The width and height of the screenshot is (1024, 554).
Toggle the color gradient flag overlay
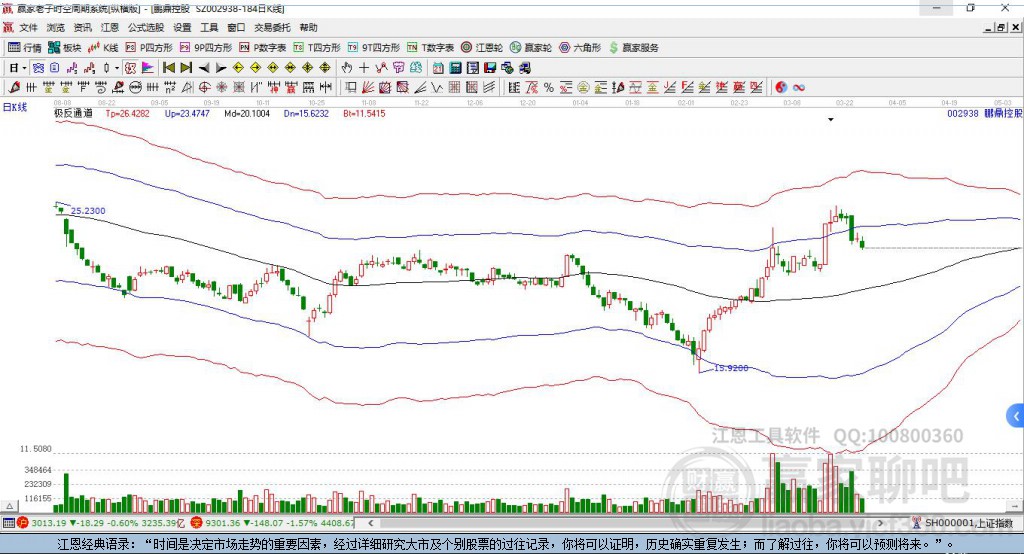[148, 67]
